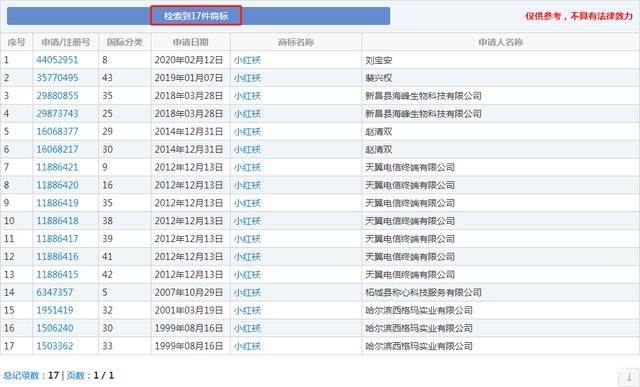Open 小红袄 link in row 15 (class 32)
The height and width of the screenshot is (387, 640).
click(x=247, y=311)
